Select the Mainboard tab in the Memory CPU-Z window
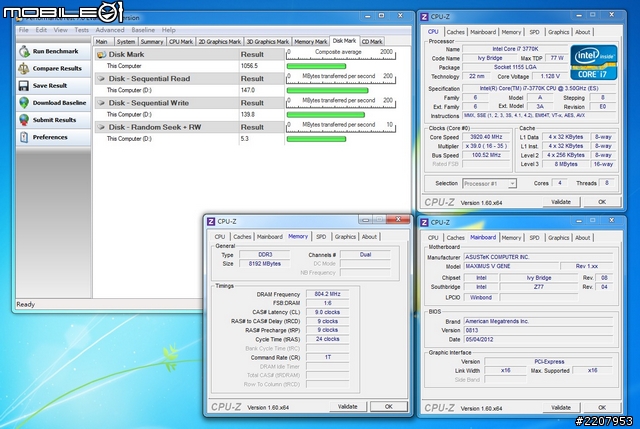Screen dimensions: 640x429 coord(269,237)
